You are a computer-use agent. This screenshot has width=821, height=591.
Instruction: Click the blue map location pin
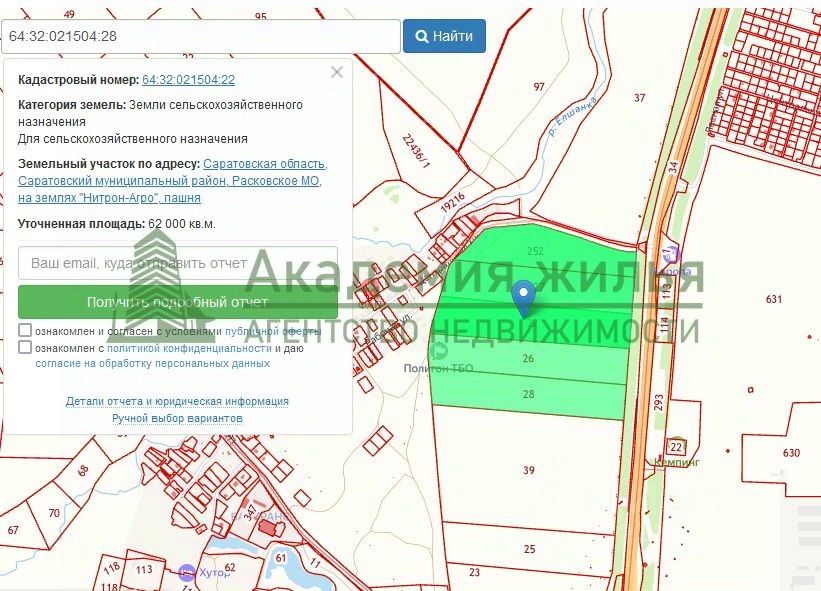coord(523,298)
